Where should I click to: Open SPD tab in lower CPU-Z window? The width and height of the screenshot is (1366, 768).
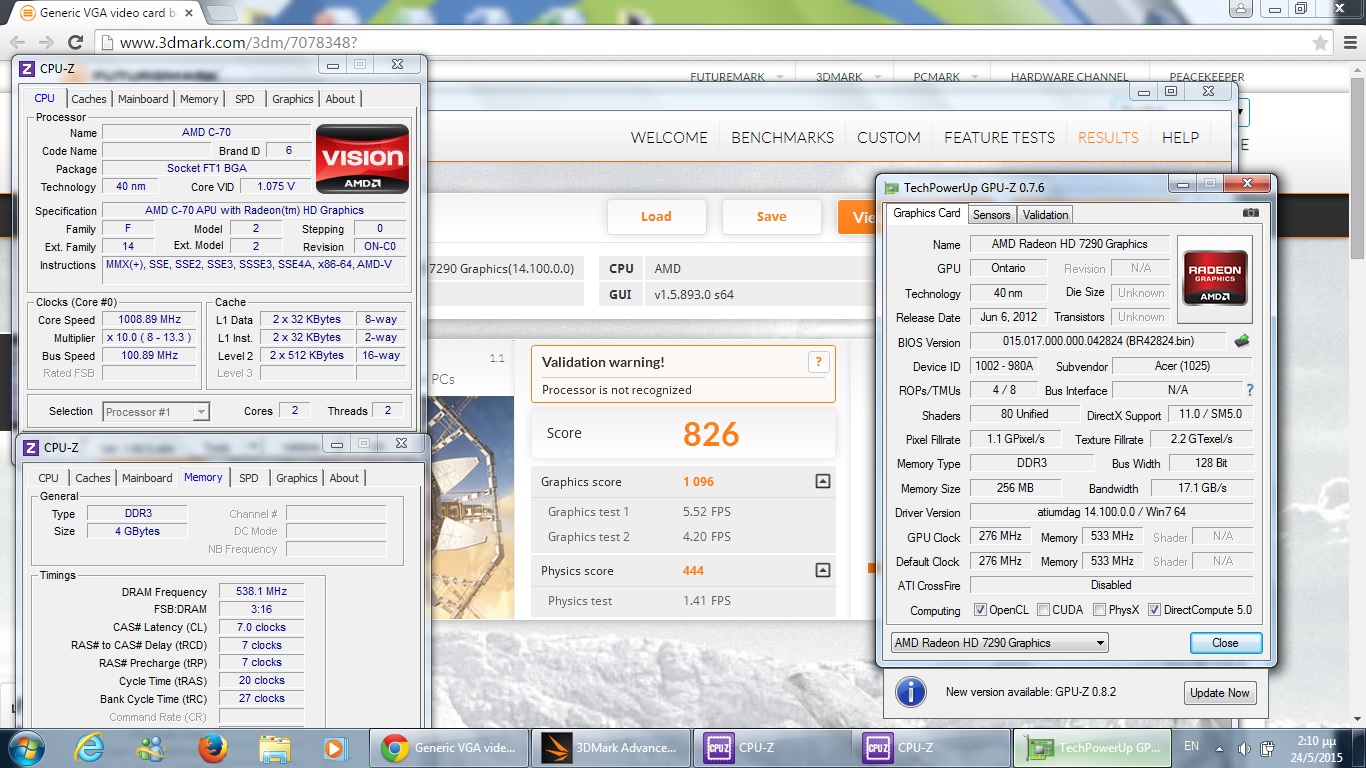pos(249,478)
